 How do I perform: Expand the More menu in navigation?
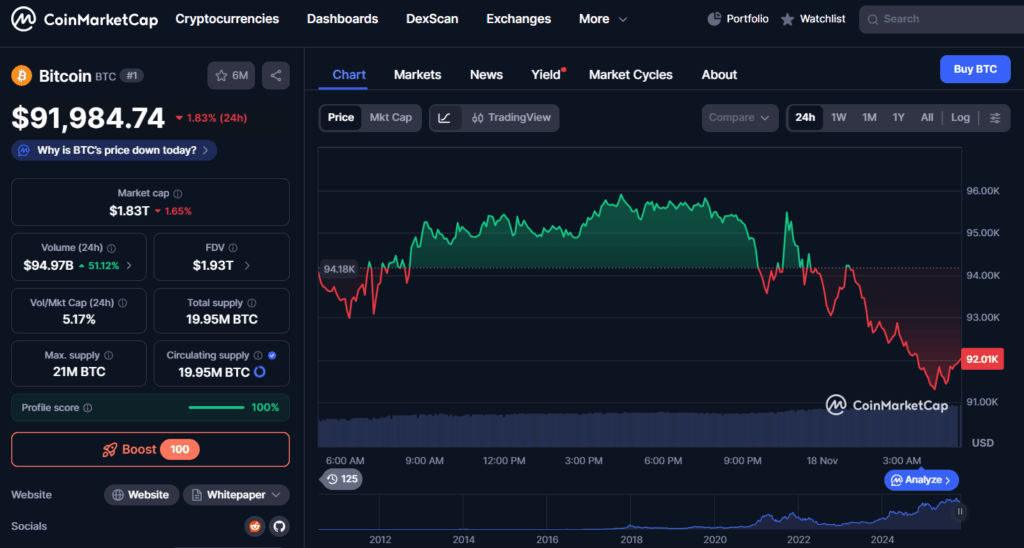(x=603, y=19)
